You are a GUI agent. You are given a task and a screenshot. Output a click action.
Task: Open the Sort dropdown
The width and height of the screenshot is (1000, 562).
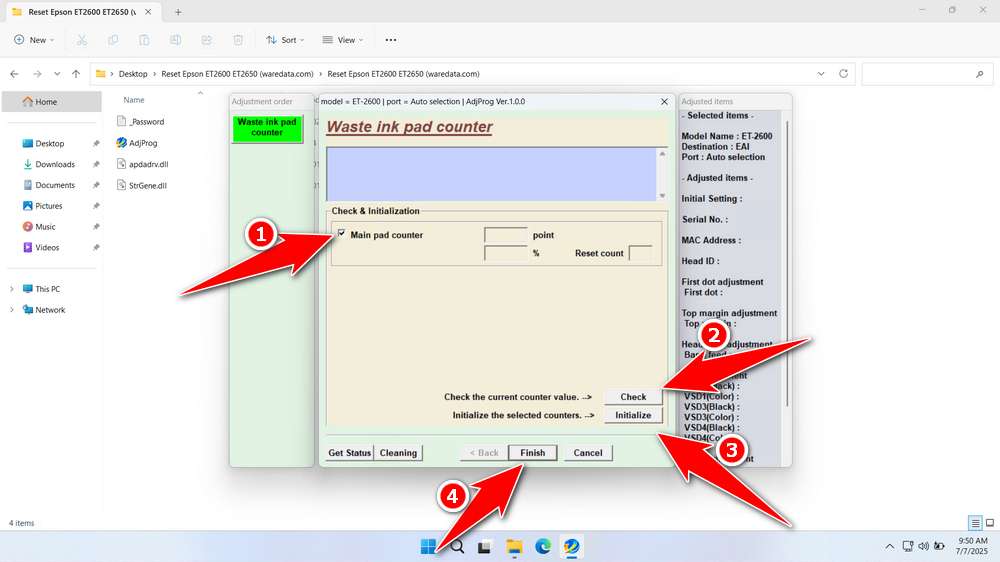coord(285,40)
